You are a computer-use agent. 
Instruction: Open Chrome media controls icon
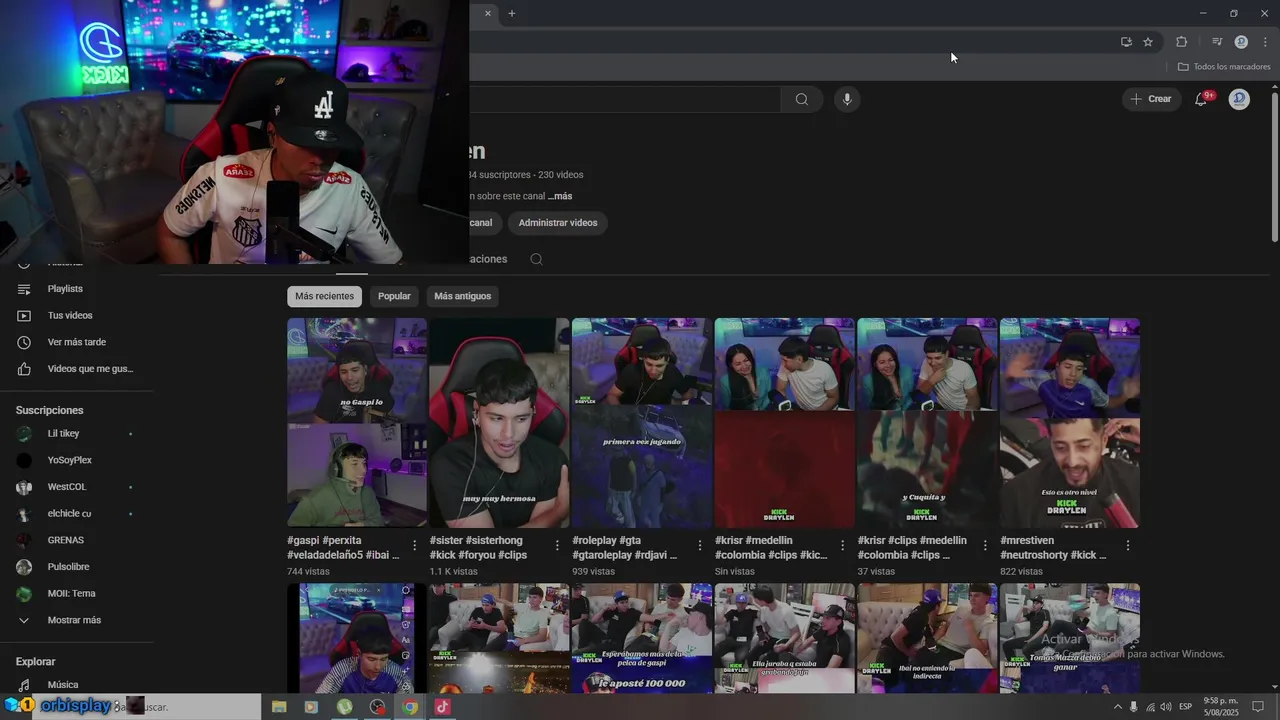(1217, 42)
